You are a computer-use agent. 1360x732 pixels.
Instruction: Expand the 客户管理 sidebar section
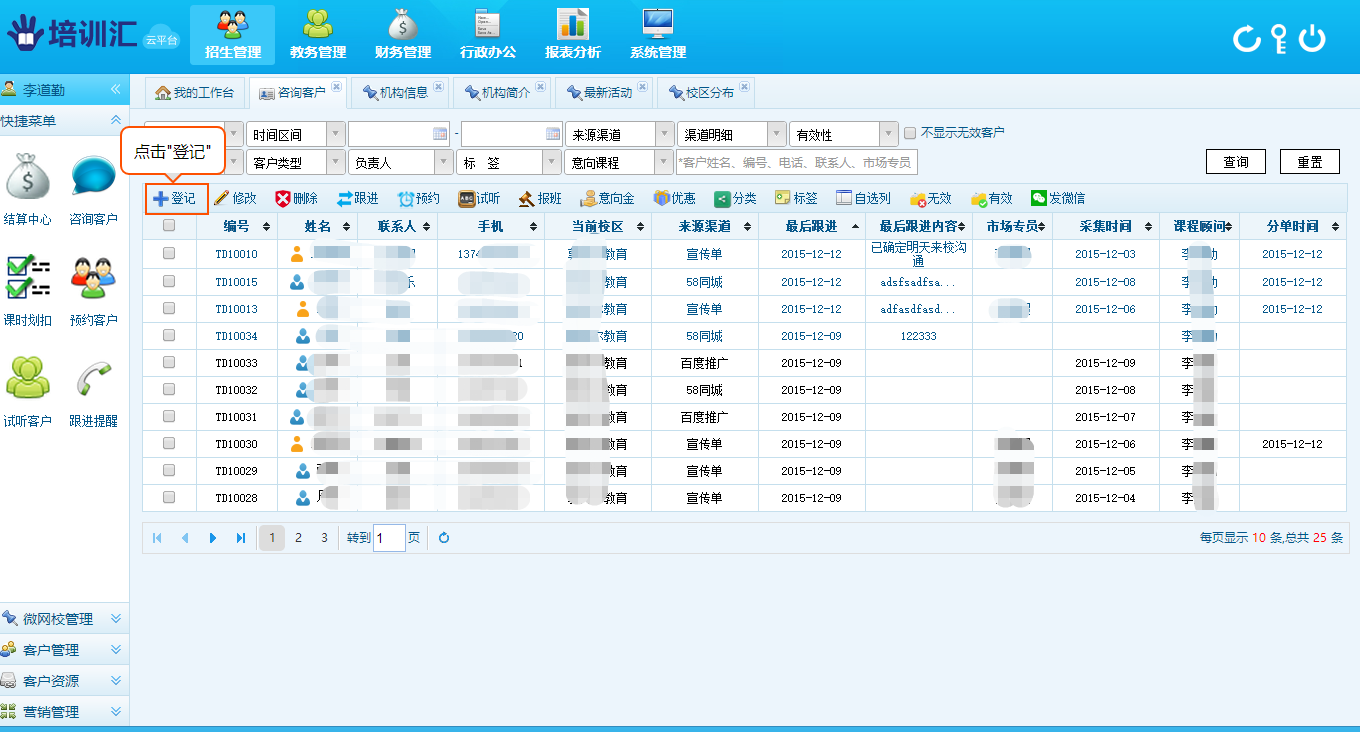tap(65, 650)
